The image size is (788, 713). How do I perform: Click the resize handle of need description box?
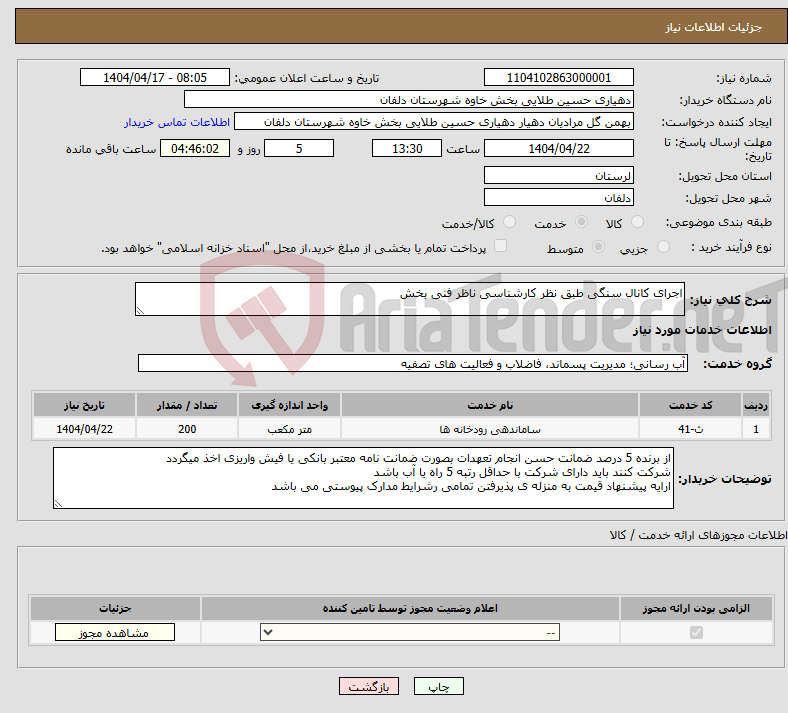(x=141, y=311)
